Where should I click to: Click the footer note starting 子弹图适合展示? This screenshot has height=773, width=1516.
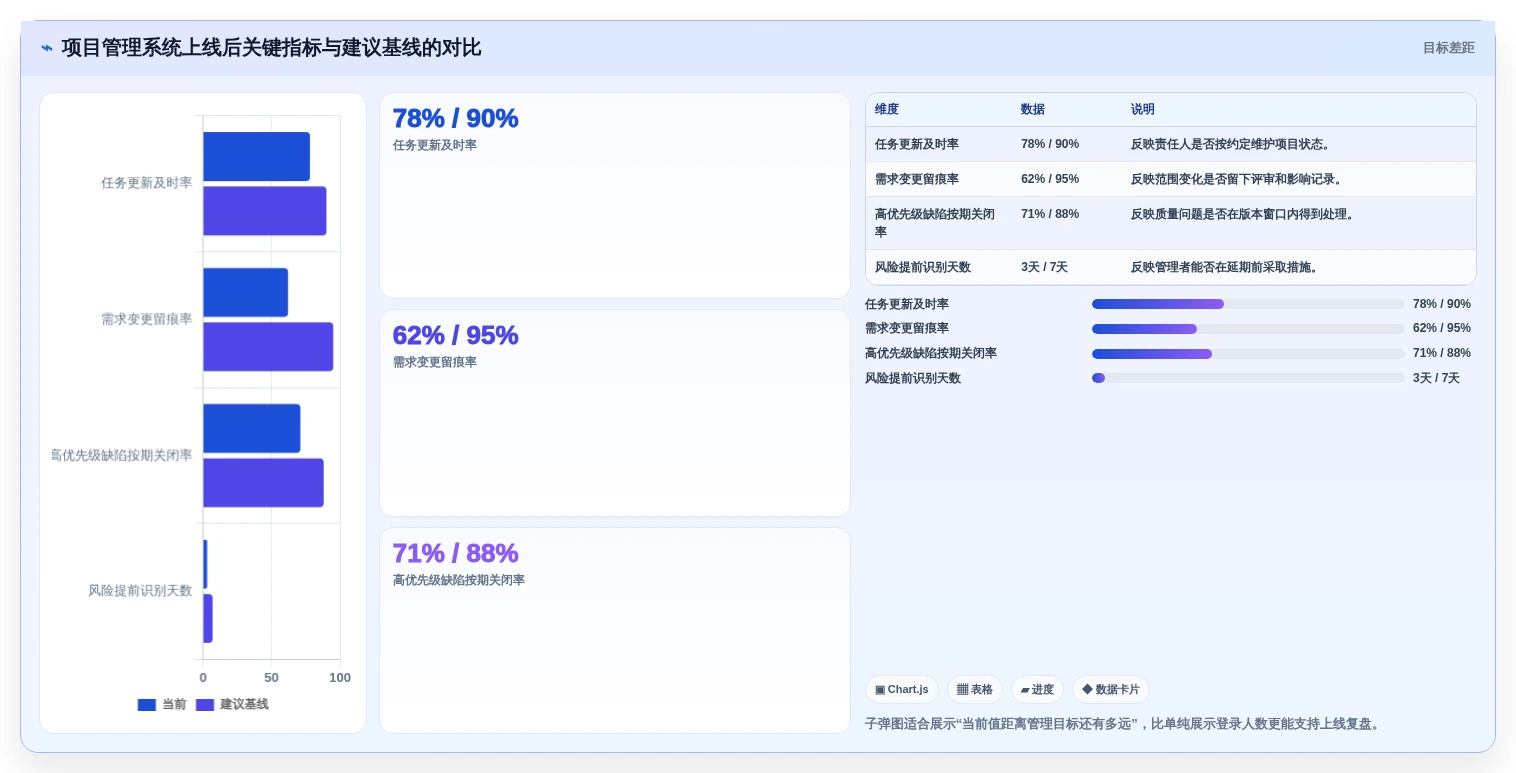coord(1124,724)
